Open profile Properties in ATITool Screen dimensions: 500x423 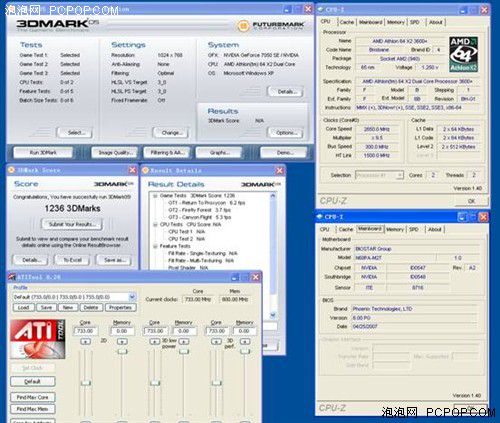(x=120, y=307)
